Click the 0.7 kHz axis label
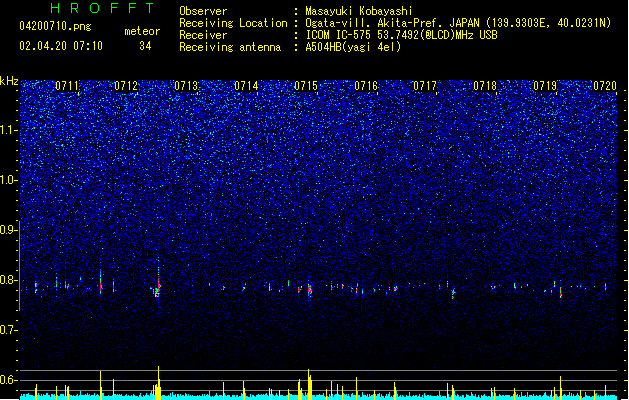 (9, 330)
